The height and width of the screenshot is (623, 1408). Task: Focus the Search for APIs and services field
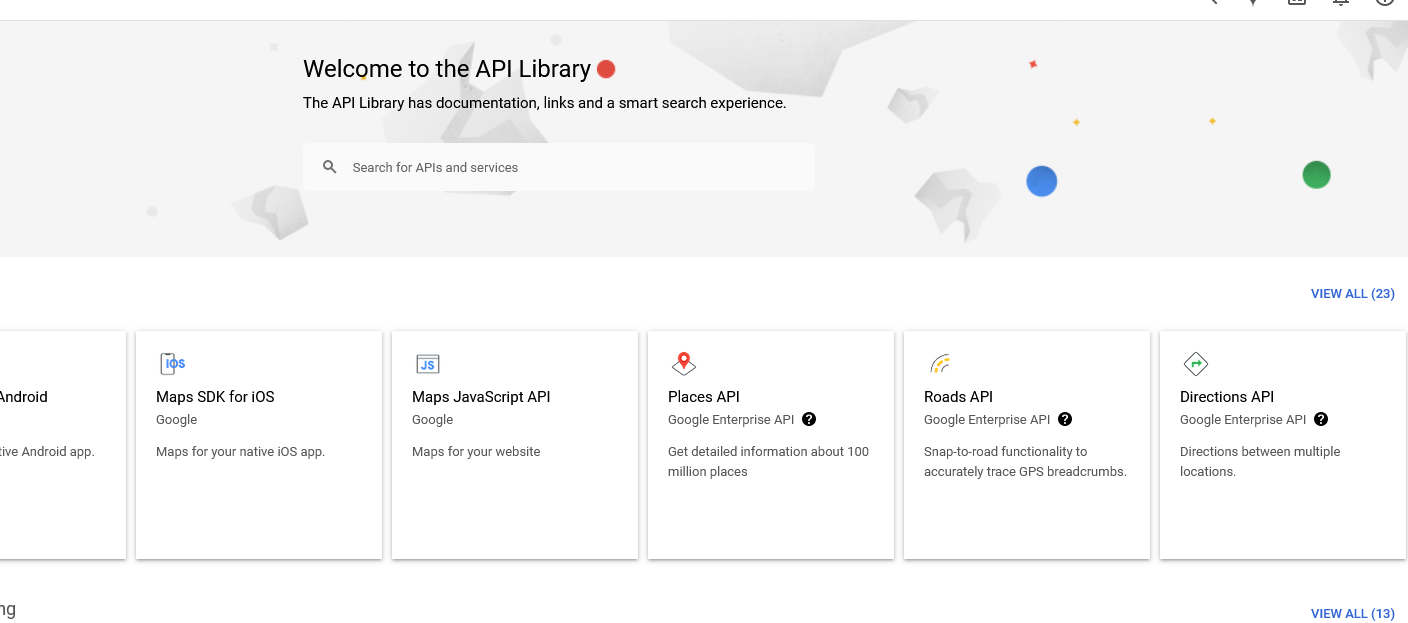tap(558, 167)
